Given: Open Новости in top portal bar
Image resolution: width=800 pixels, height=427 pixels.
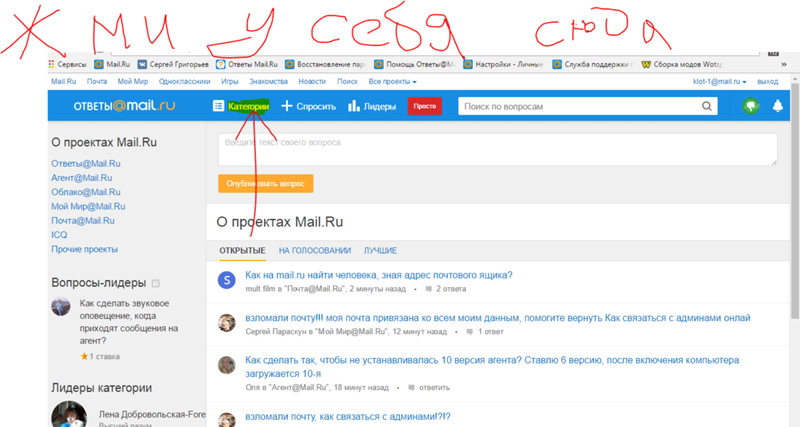Looking at the screenshot, I should pyautogui.click(x=312, y=82).
